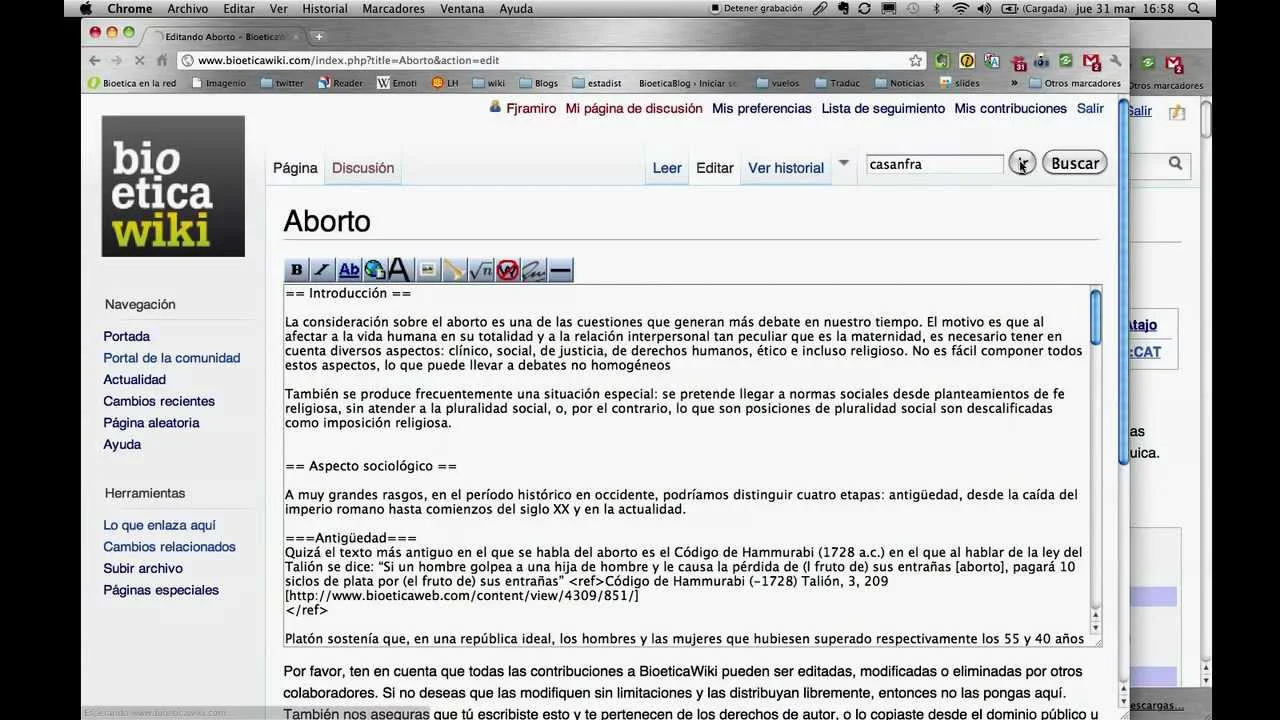
Task: Open Cambios recientes in the sidebar
Action: (159, 401)
